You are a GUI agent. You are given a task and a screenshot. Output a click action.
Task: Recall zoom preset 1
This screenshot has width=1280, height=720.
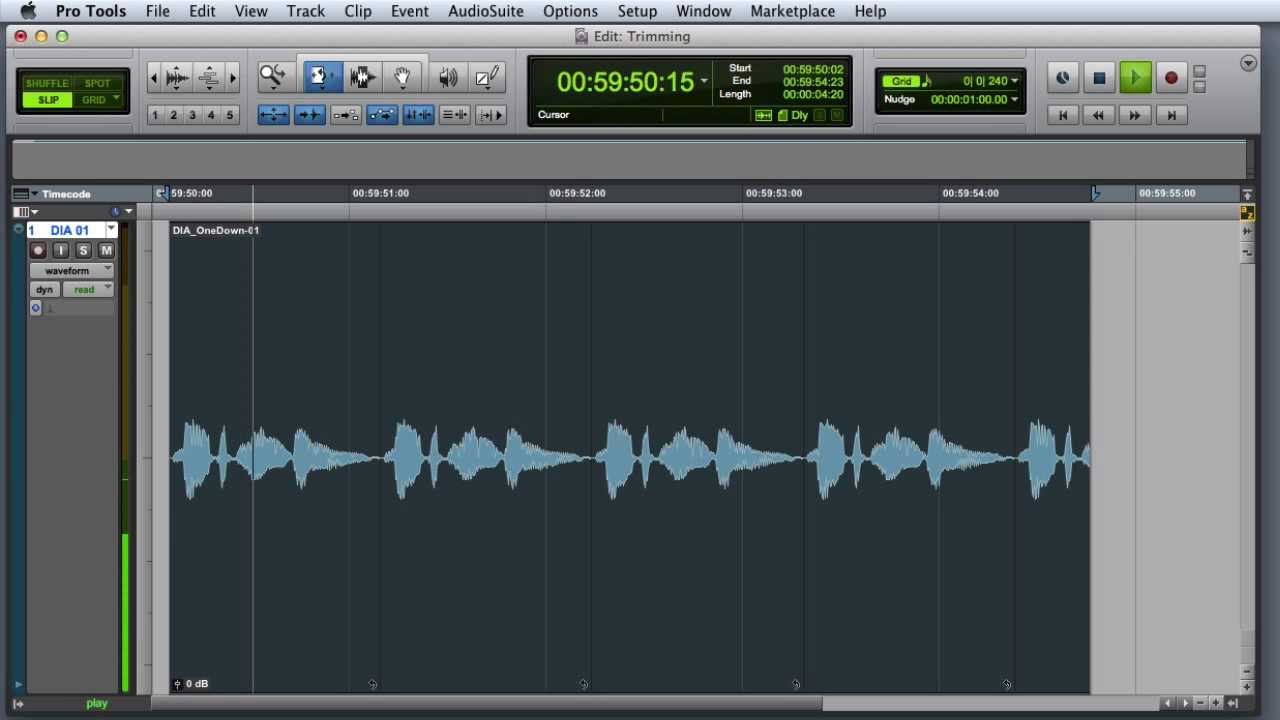(155, 115)
